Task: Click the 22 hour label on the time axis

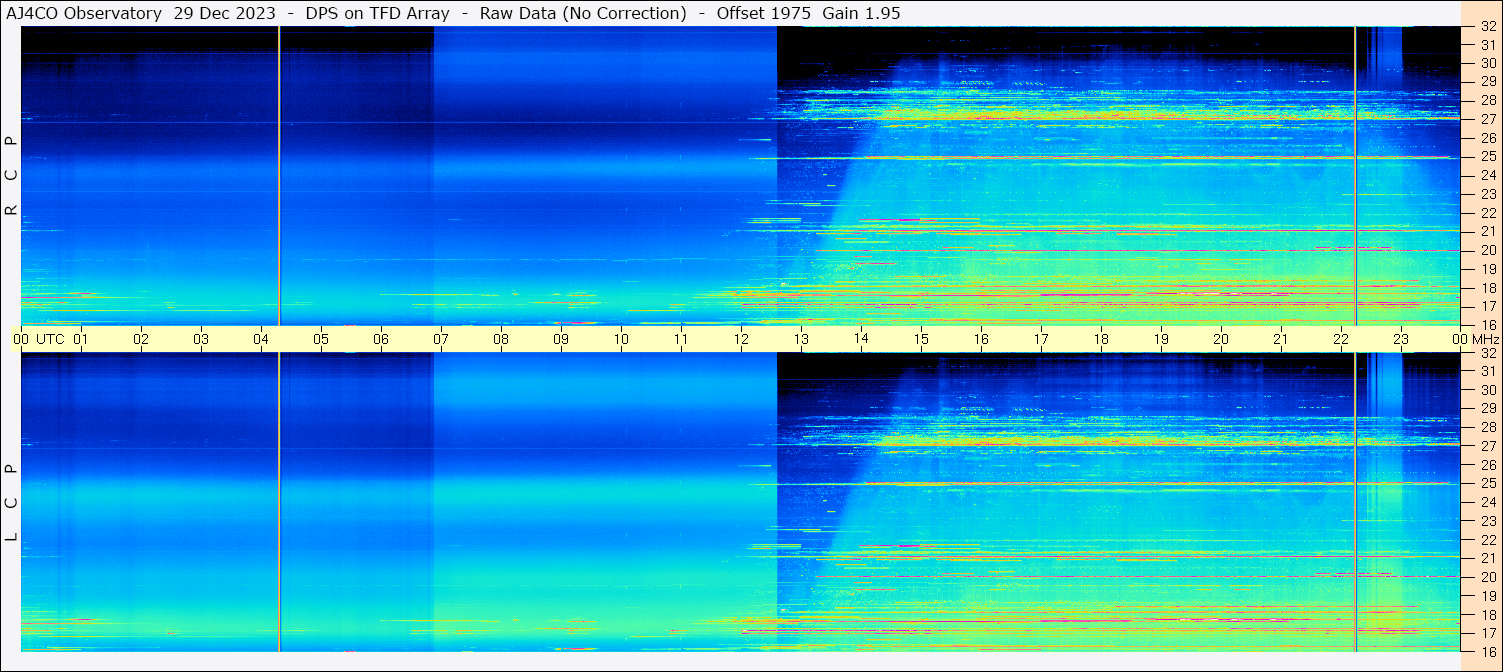Action: (x=1340, y=339)
